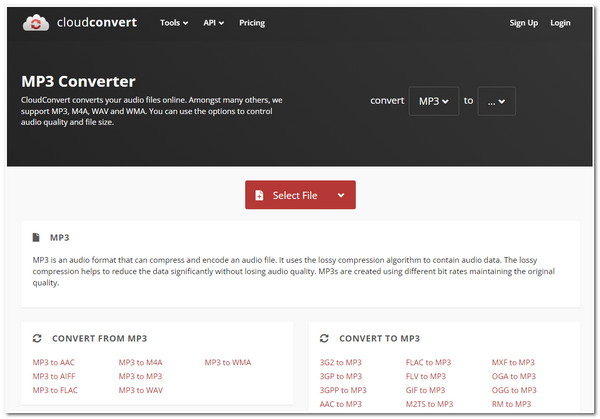This screenshot has width=600, height=419.
Task: Click the refresh icon beside Convert To MP3
Action: pos(324,338)
